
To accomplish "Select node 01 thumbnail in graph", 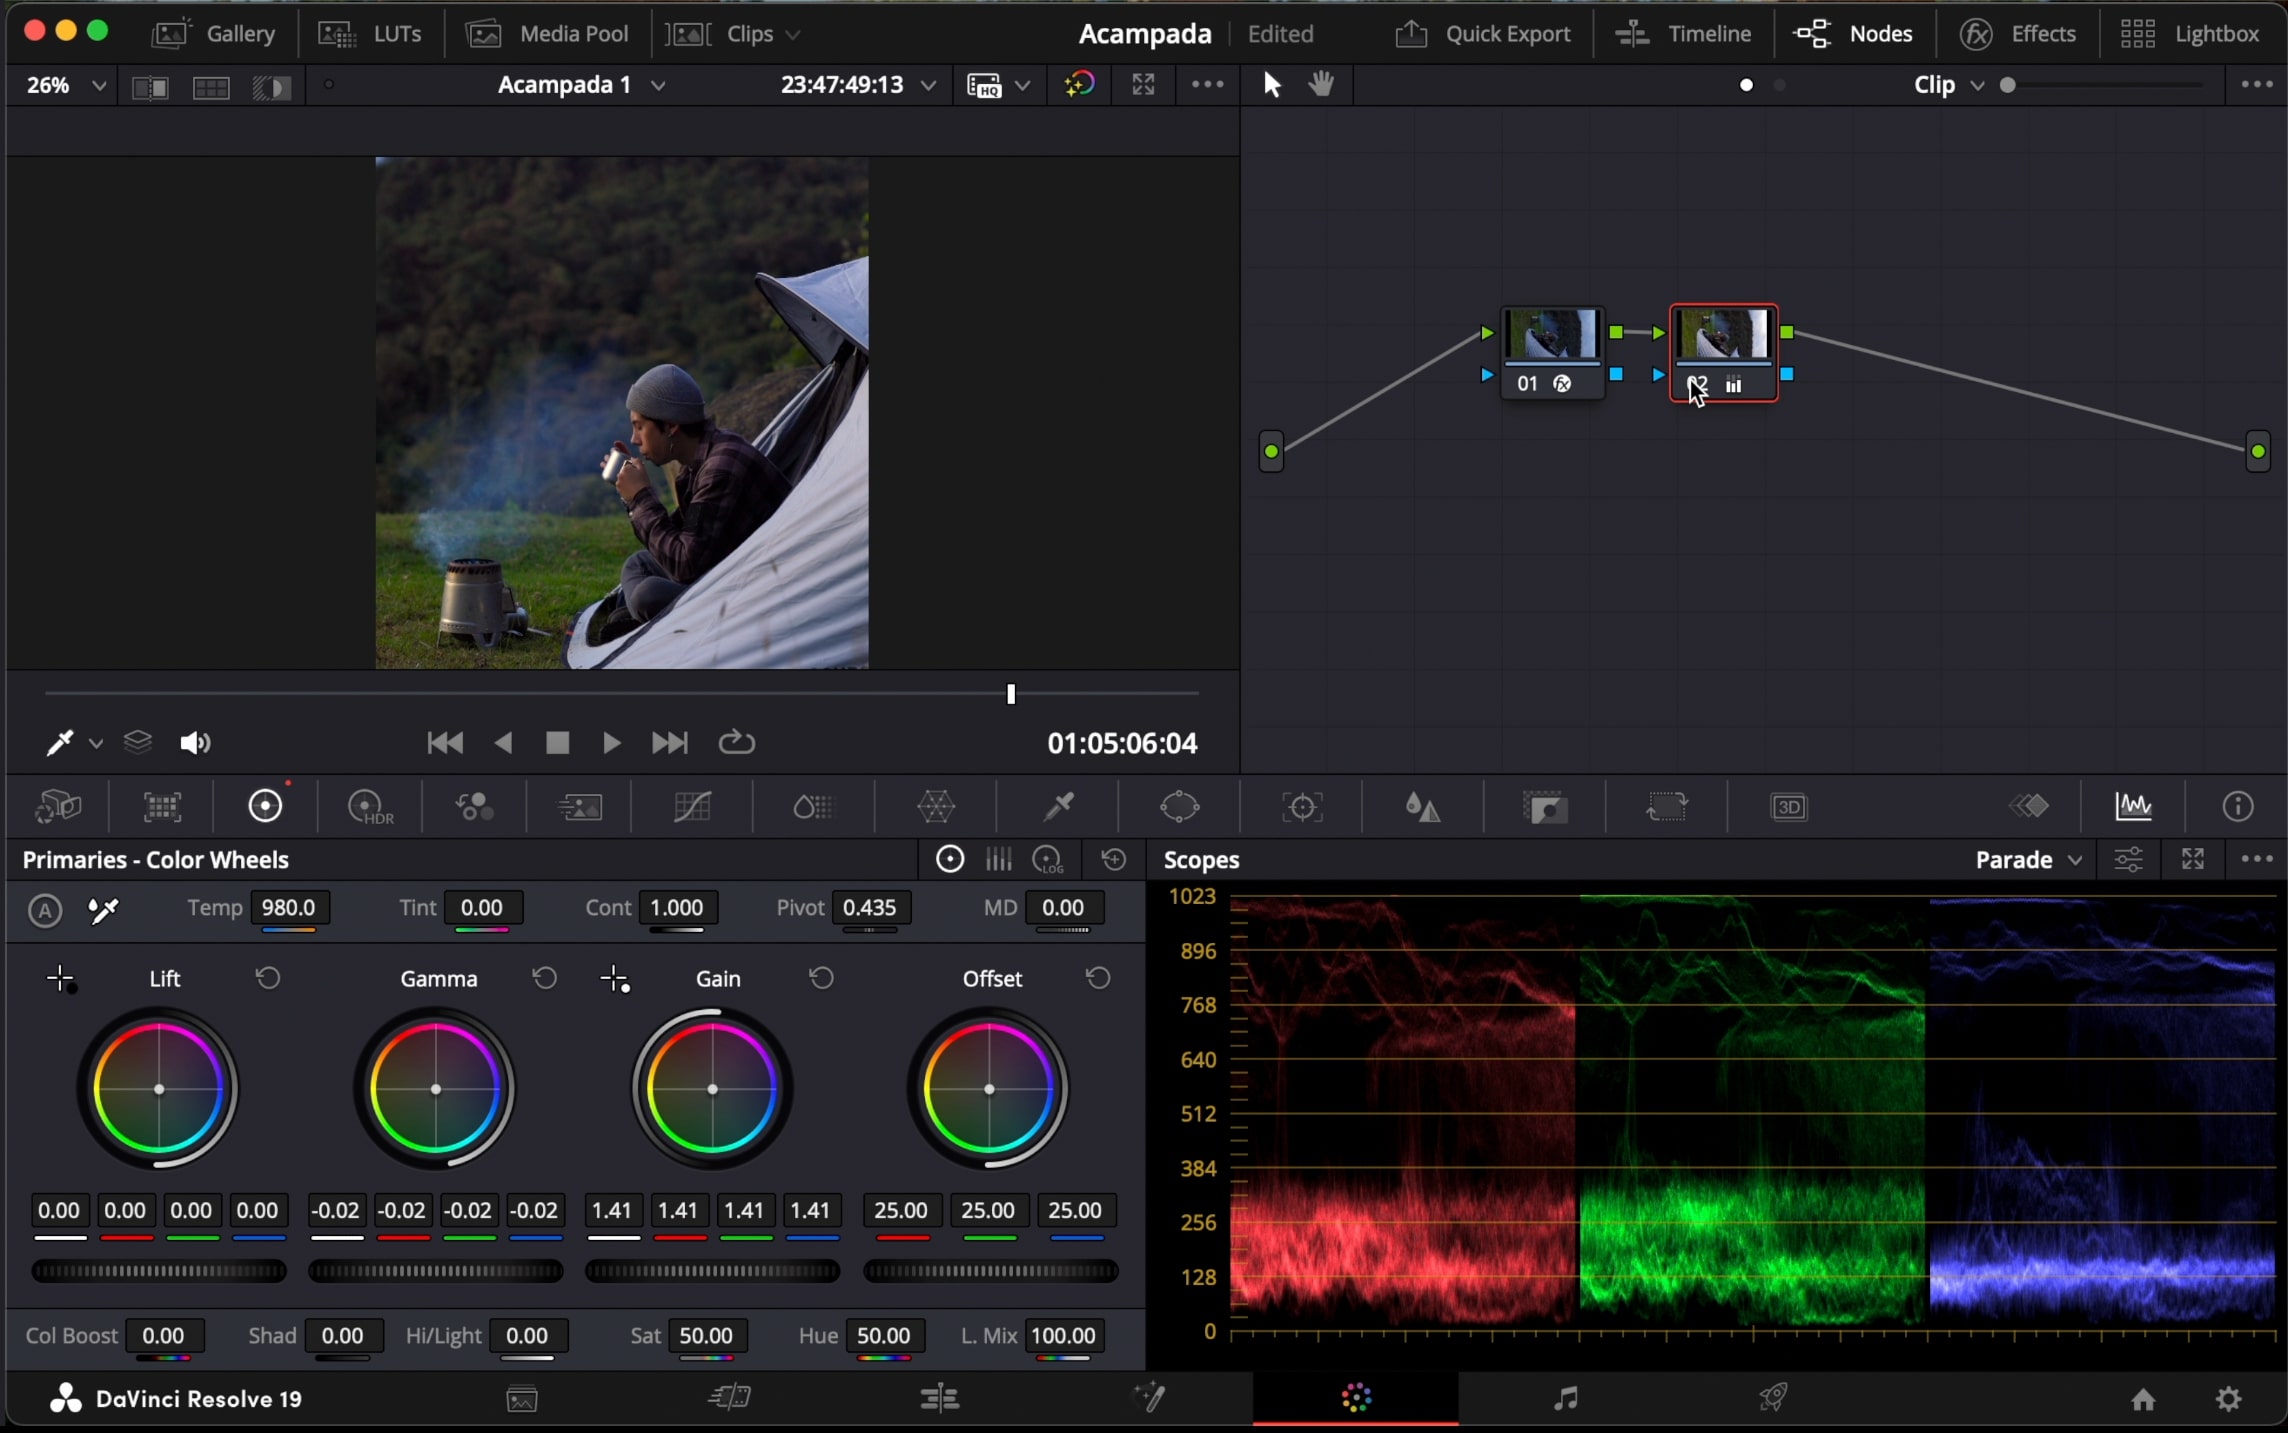I will coord(1552,335).
